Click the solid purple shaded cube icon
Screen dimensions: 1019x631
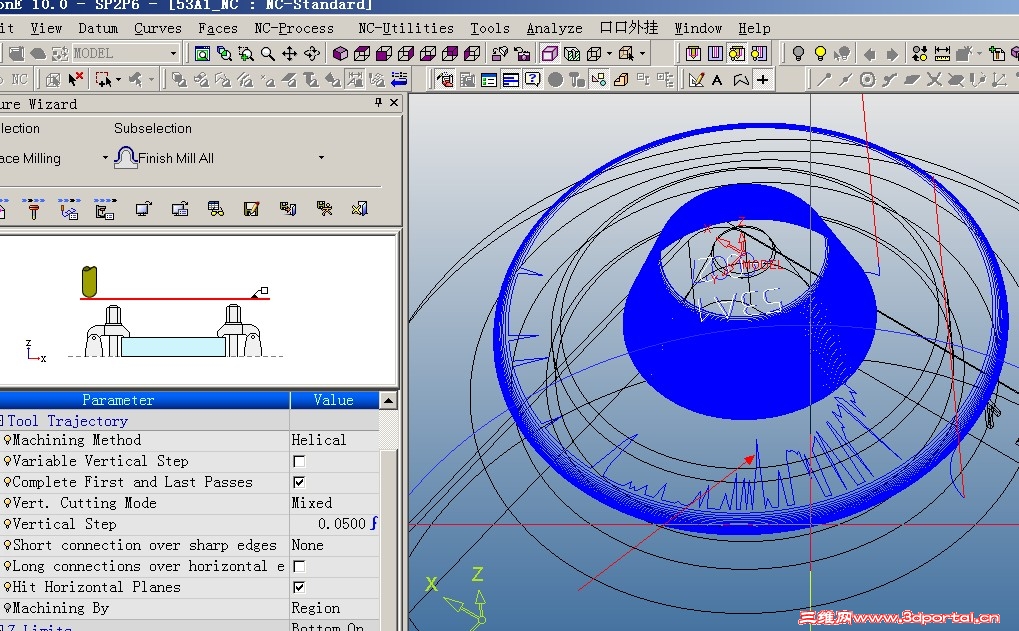340,54
